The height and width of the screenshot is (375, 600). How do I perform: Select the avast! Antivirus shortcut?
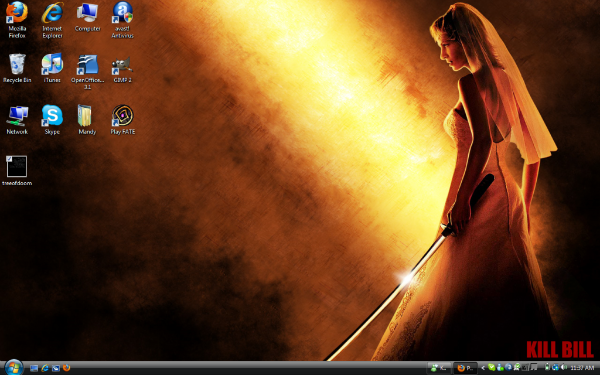[122, 20]
